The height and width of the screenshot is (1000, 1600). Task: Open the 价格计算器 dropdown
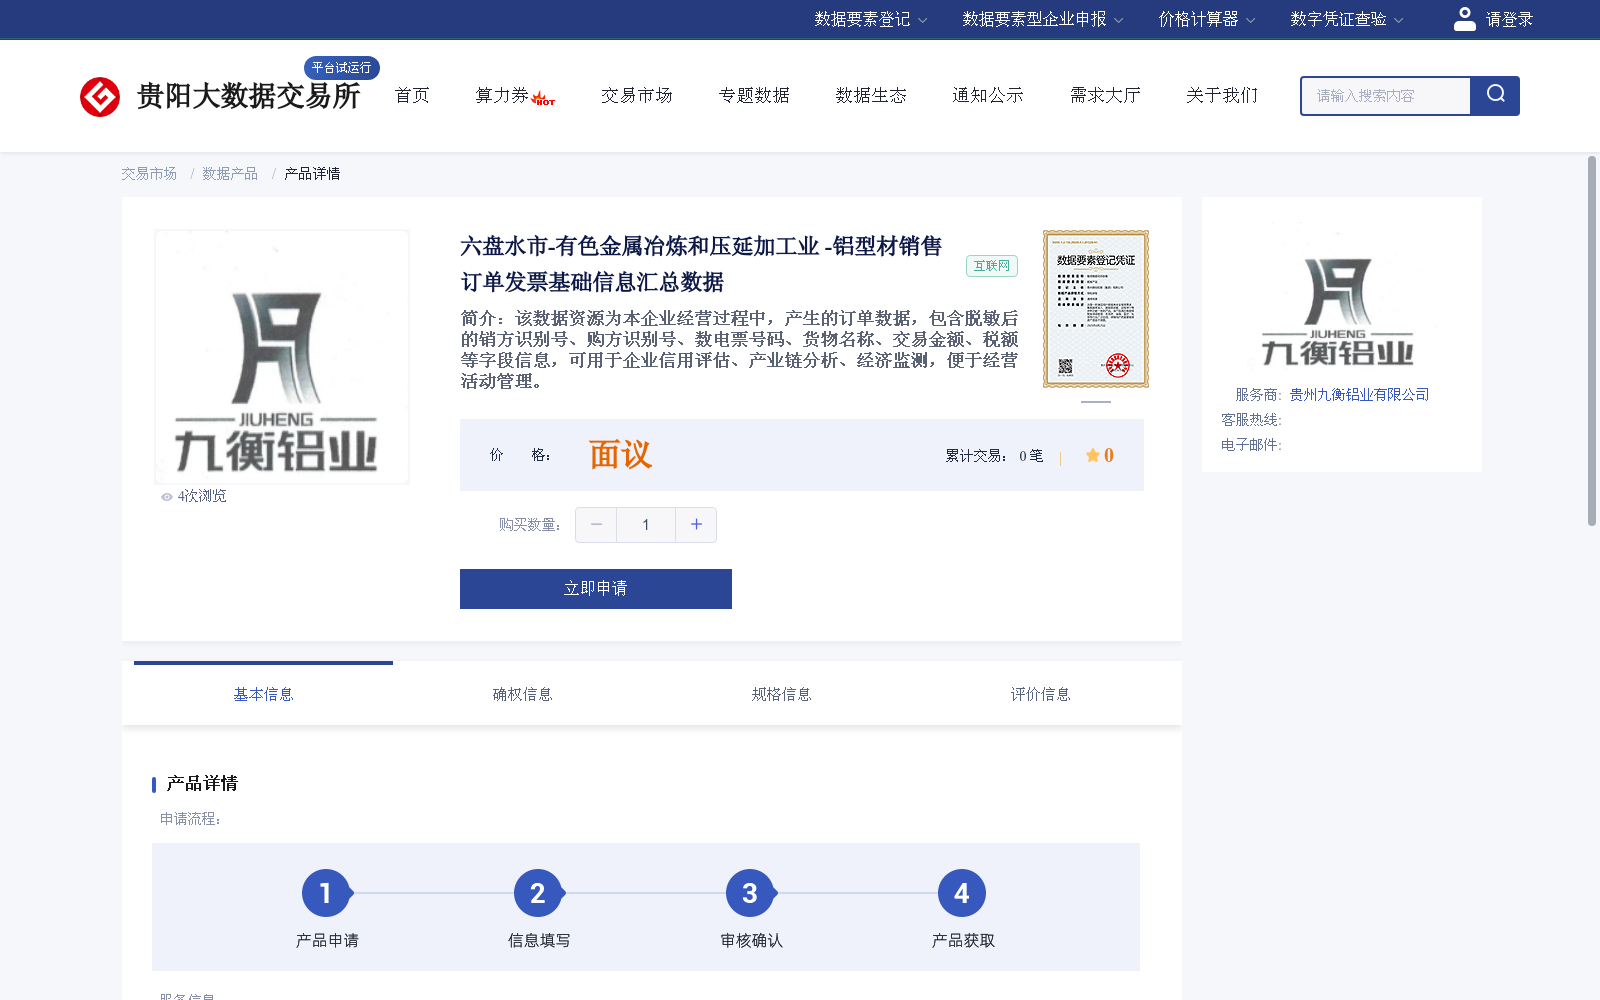[x=1207, y=19]
